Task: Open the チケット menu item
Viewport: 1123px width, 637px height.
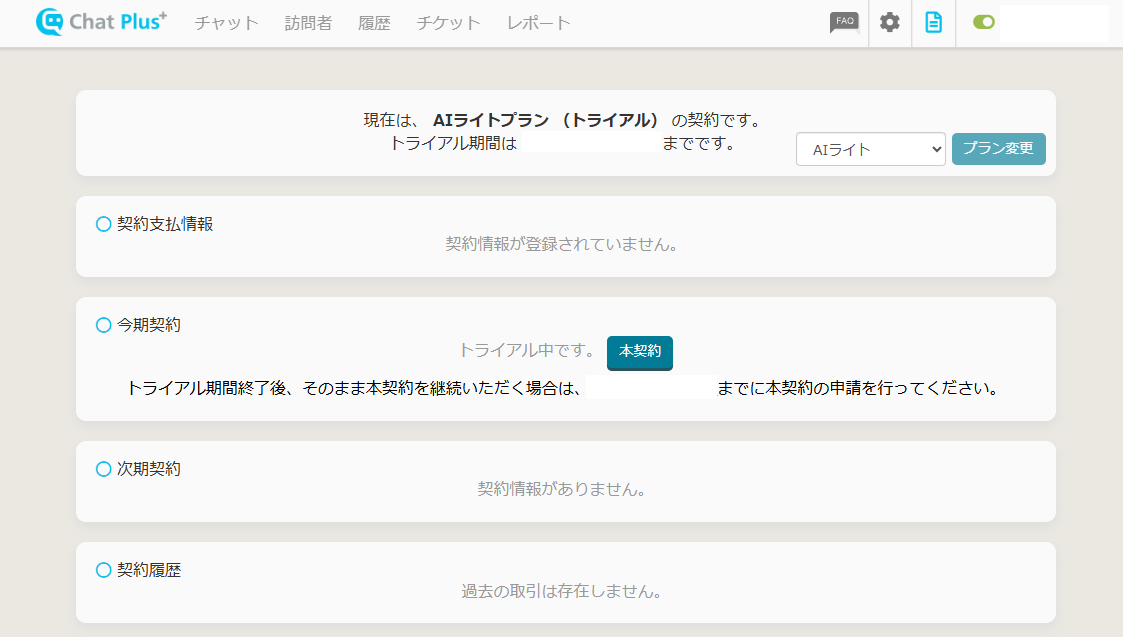Action: (448, 23)
